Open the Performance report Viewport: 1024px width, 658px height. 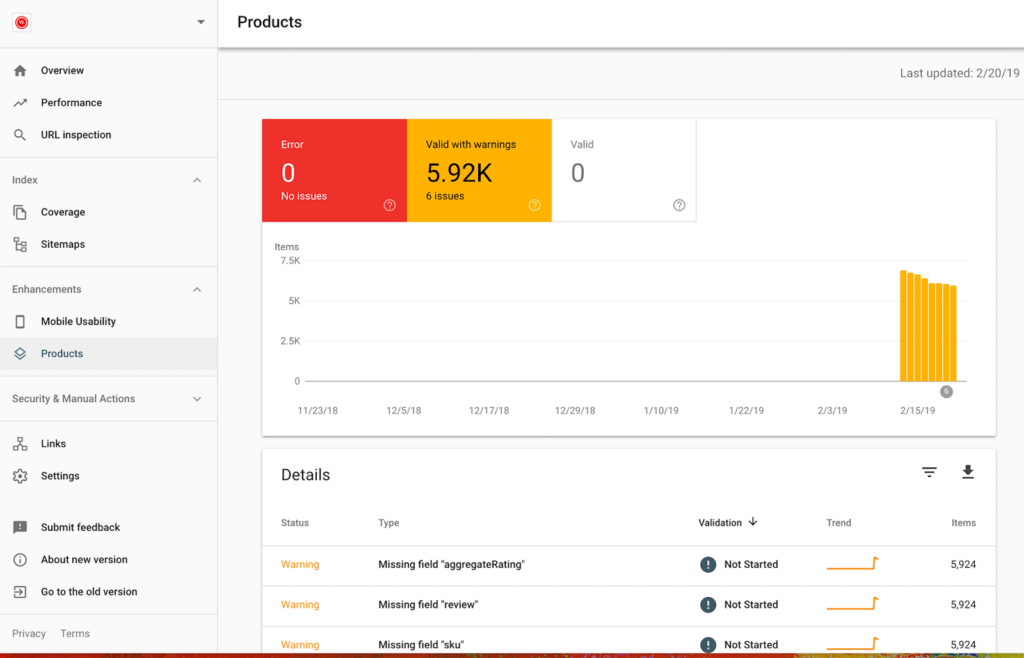pyautogui.click(x=71, y=103)
